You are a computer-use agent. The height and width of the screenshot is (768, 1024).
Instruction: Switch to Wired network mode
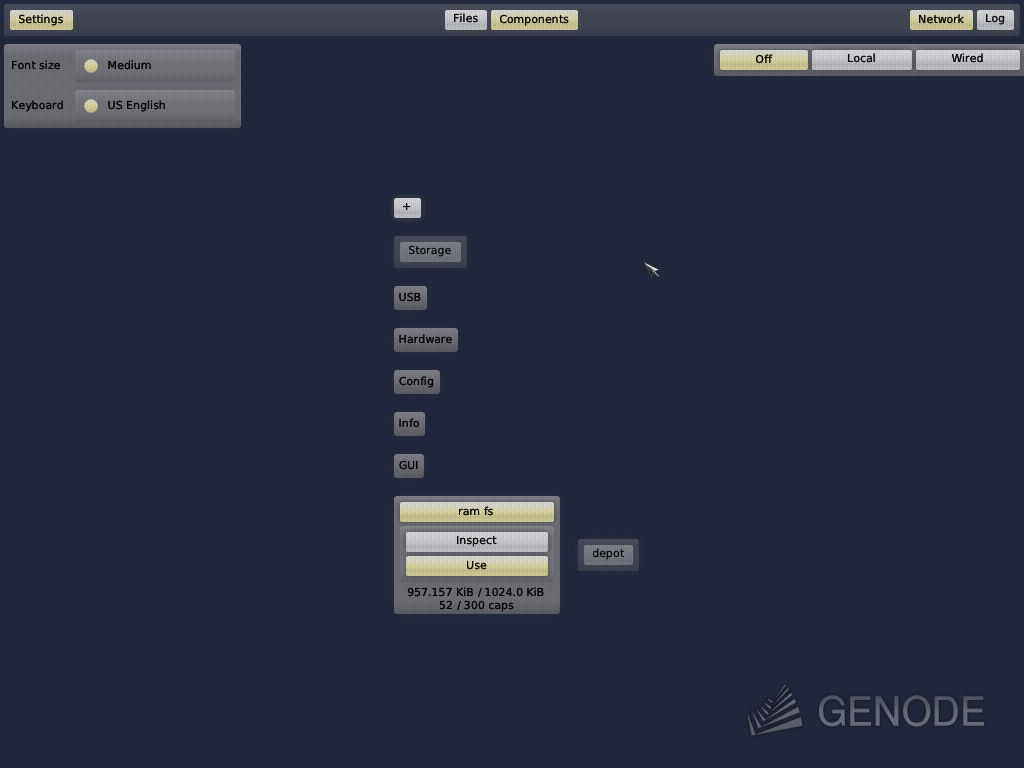tap(967, 59)
